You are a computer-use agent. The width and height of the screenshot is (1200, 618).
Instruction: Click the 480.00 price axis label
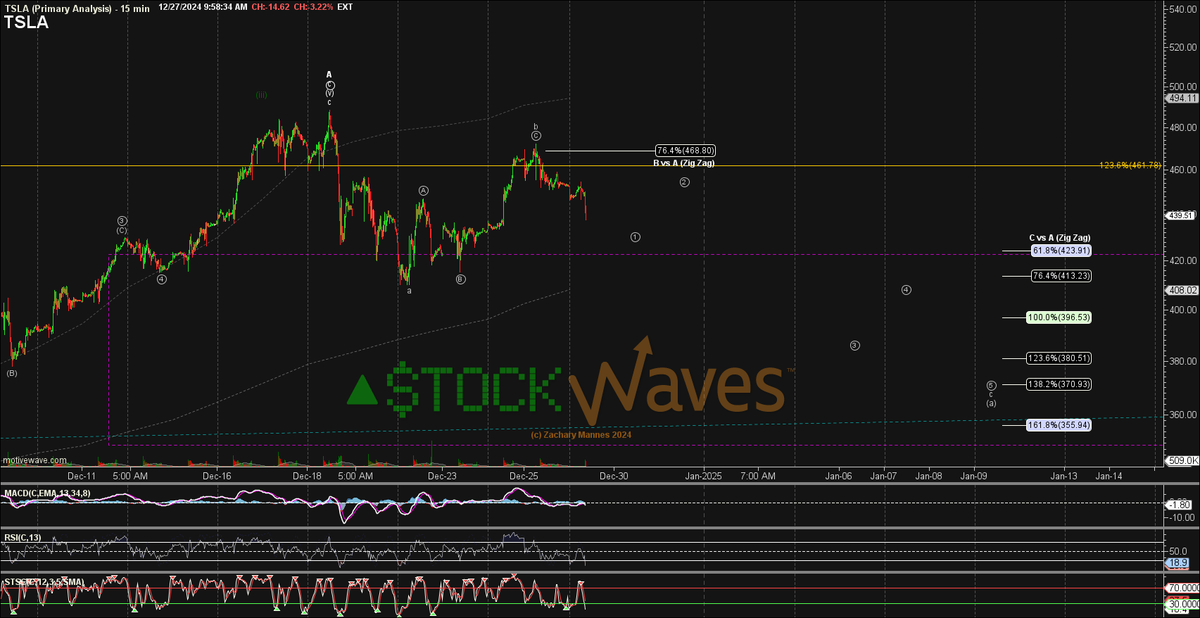pos(1182,128)
